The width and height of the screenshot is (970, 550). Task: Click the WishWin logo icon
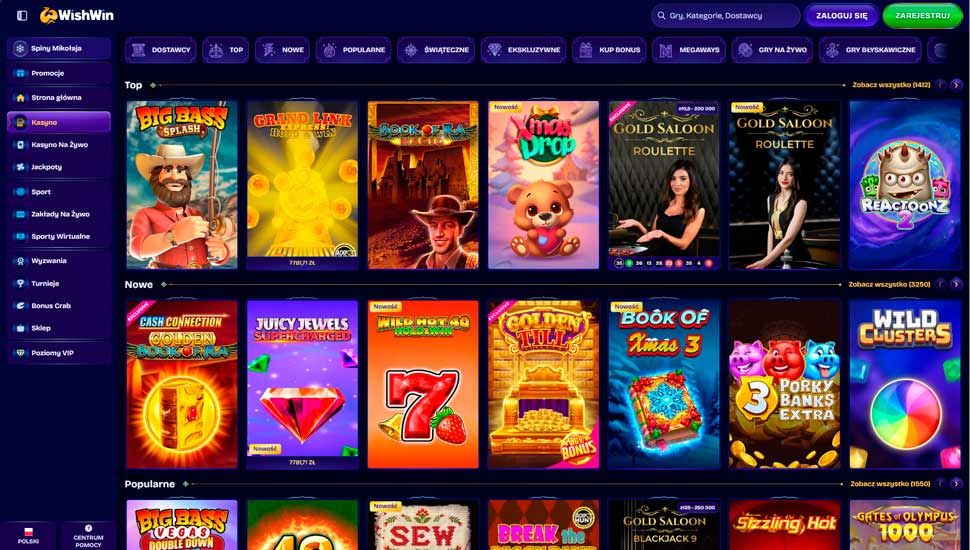click(48, 15)
